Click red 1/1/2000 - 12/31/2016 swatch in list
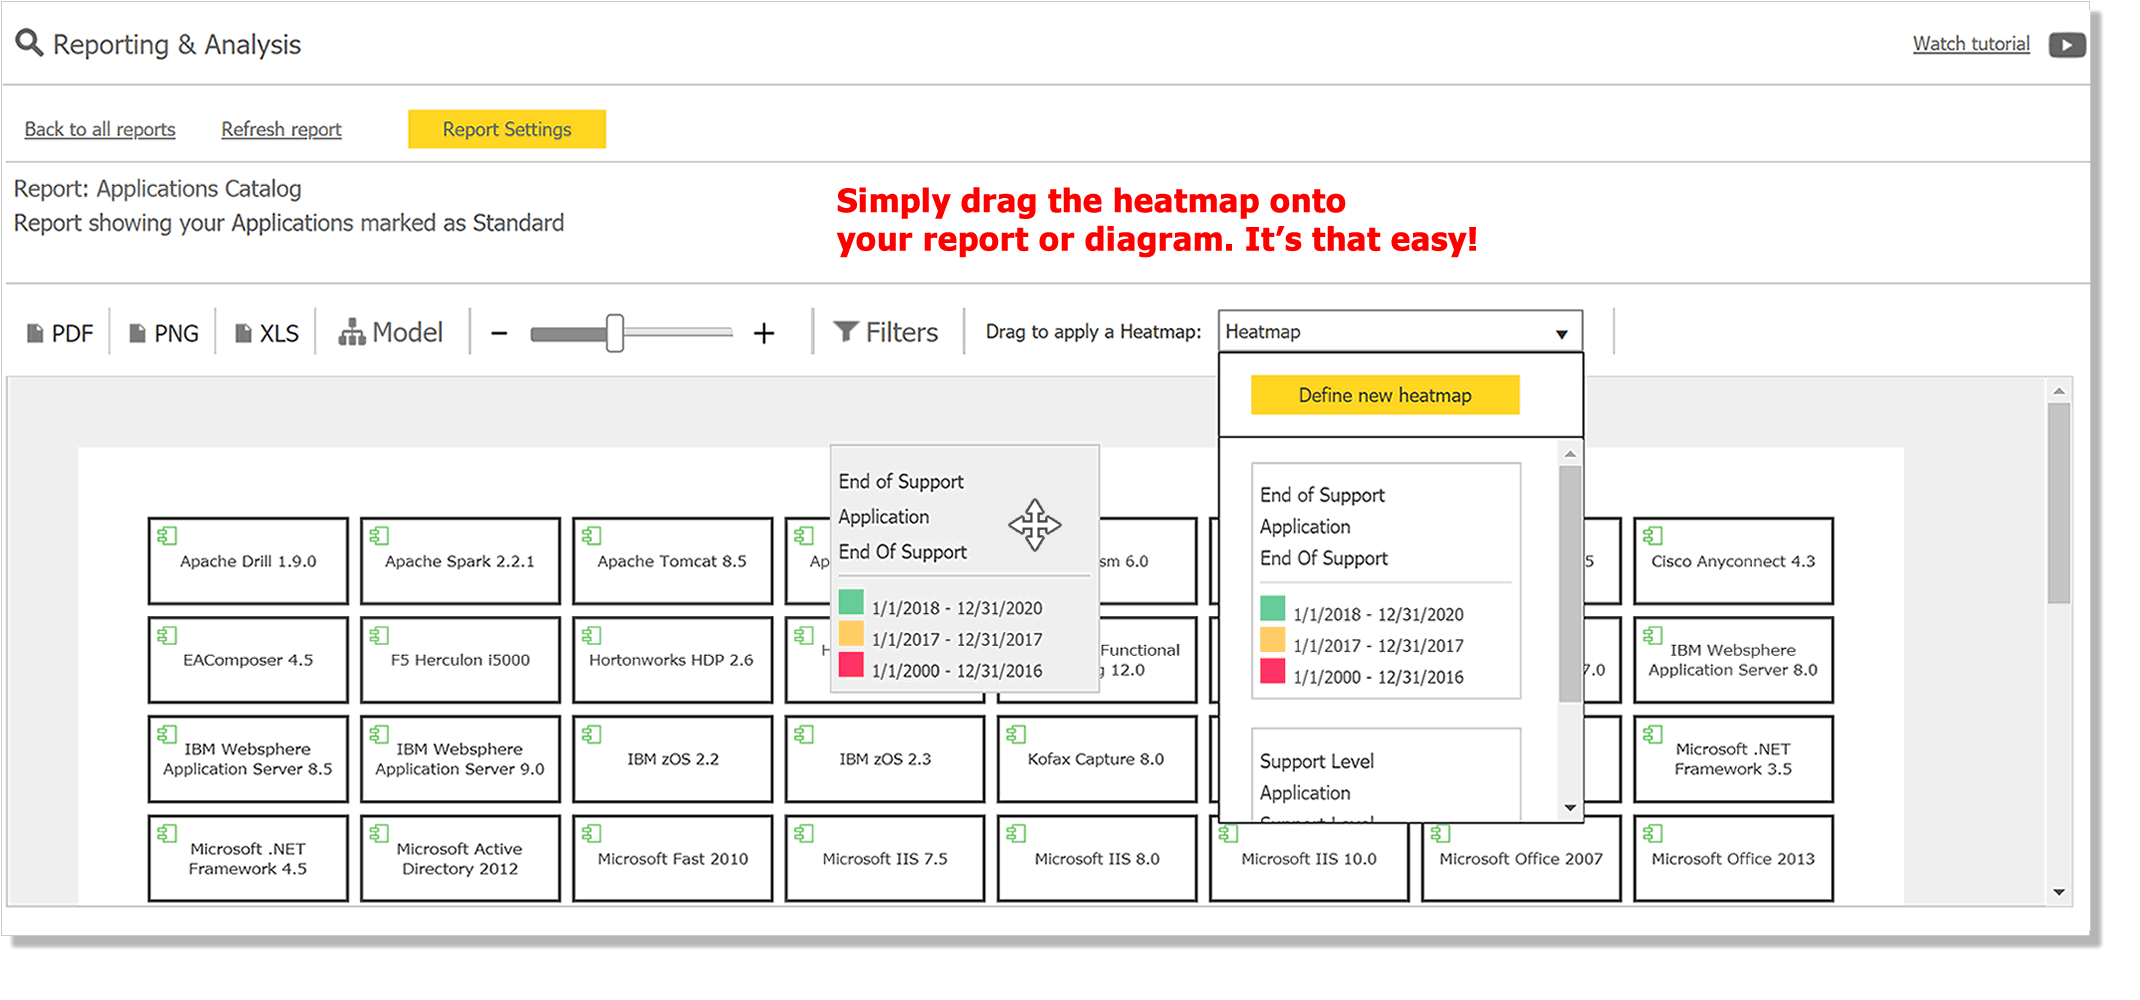The image size is (2140, 1000). (1273, 671)
